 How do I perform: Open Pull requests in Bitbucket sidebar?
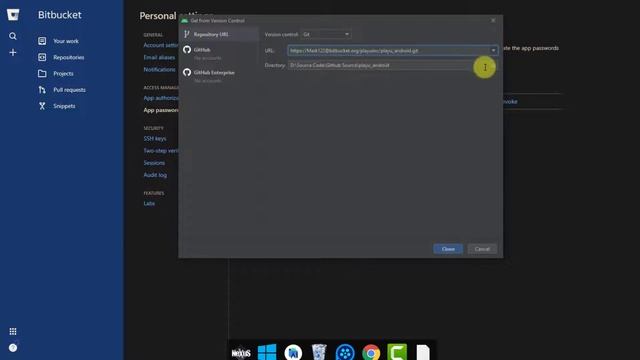[69, 90]
